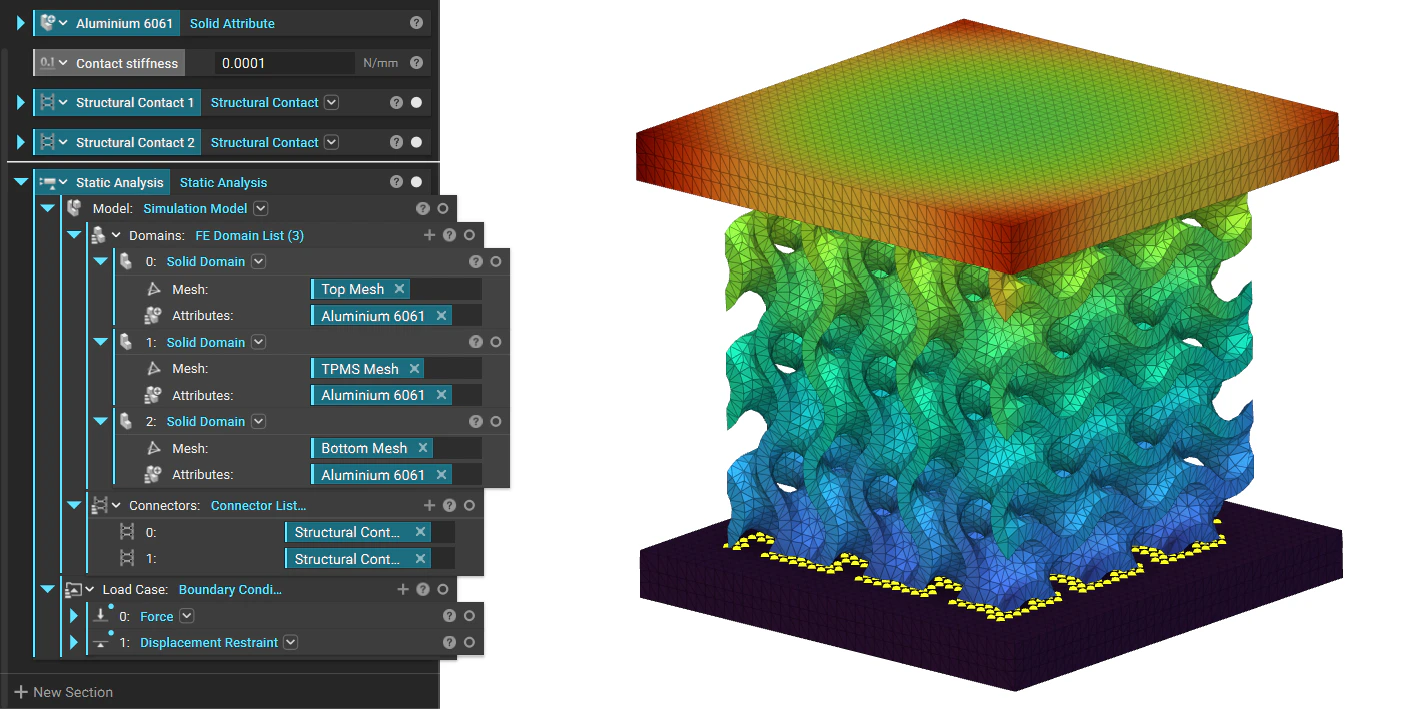The image size is (1414, 709).
Task: Click the Mesh icon beside Top Mesh
Action: [153, 289]
